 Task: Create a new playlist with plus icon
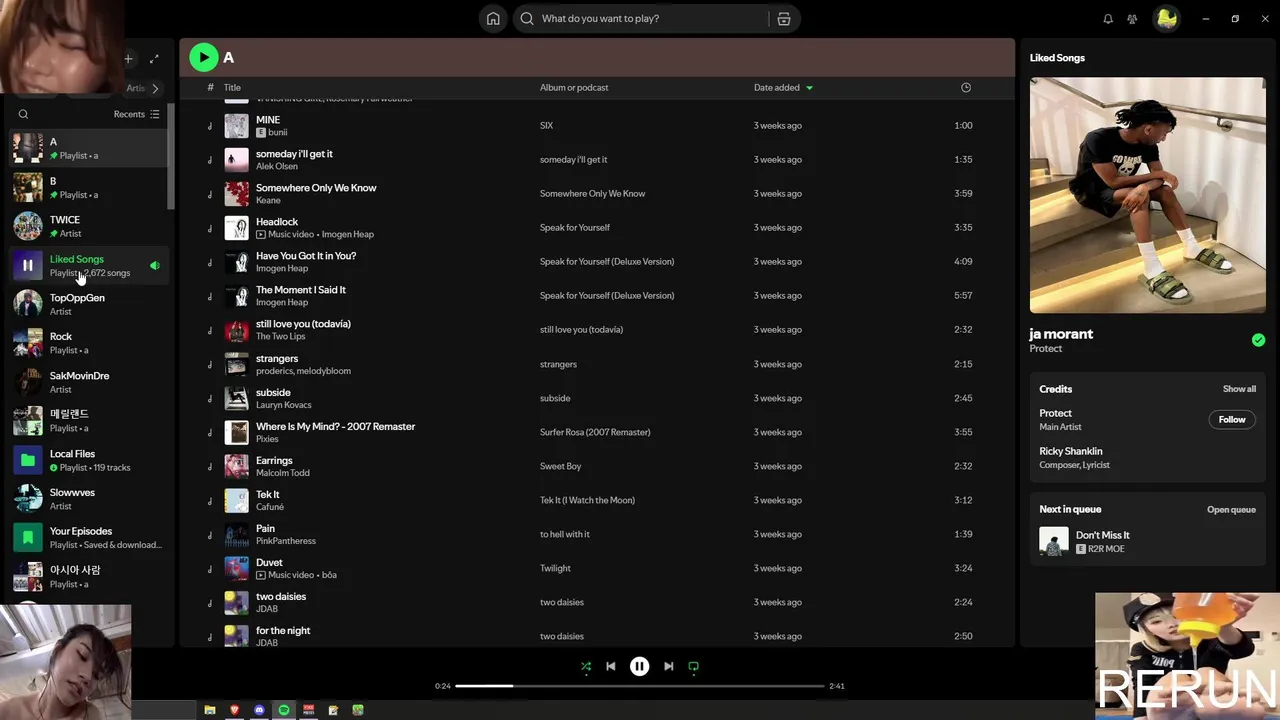point(128,59)
